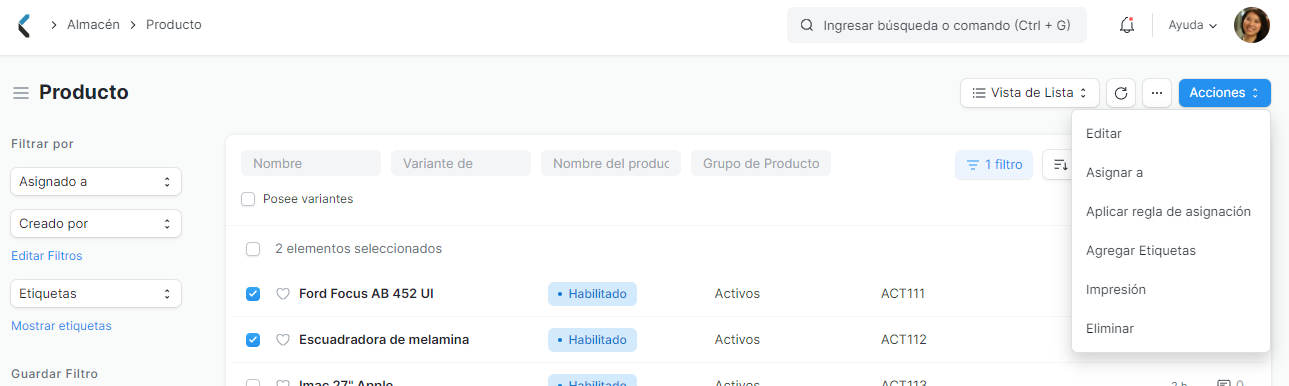This screenshot has height=386, width=1289.
Task: Toggle the select-all checkbox
Action: pyautogui.click(x=253, y=249)
